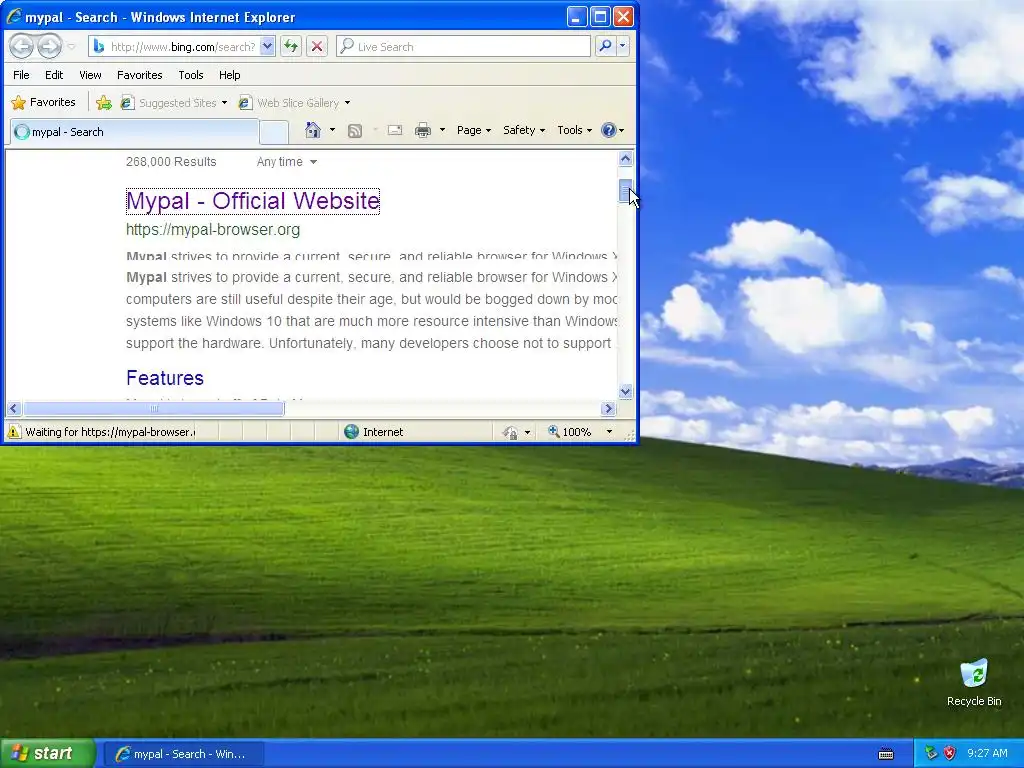Click the Internet Explorer title bar icon
Viewport: 1024px width, 768px height.
pyautogui.click(x=13, y=16)
